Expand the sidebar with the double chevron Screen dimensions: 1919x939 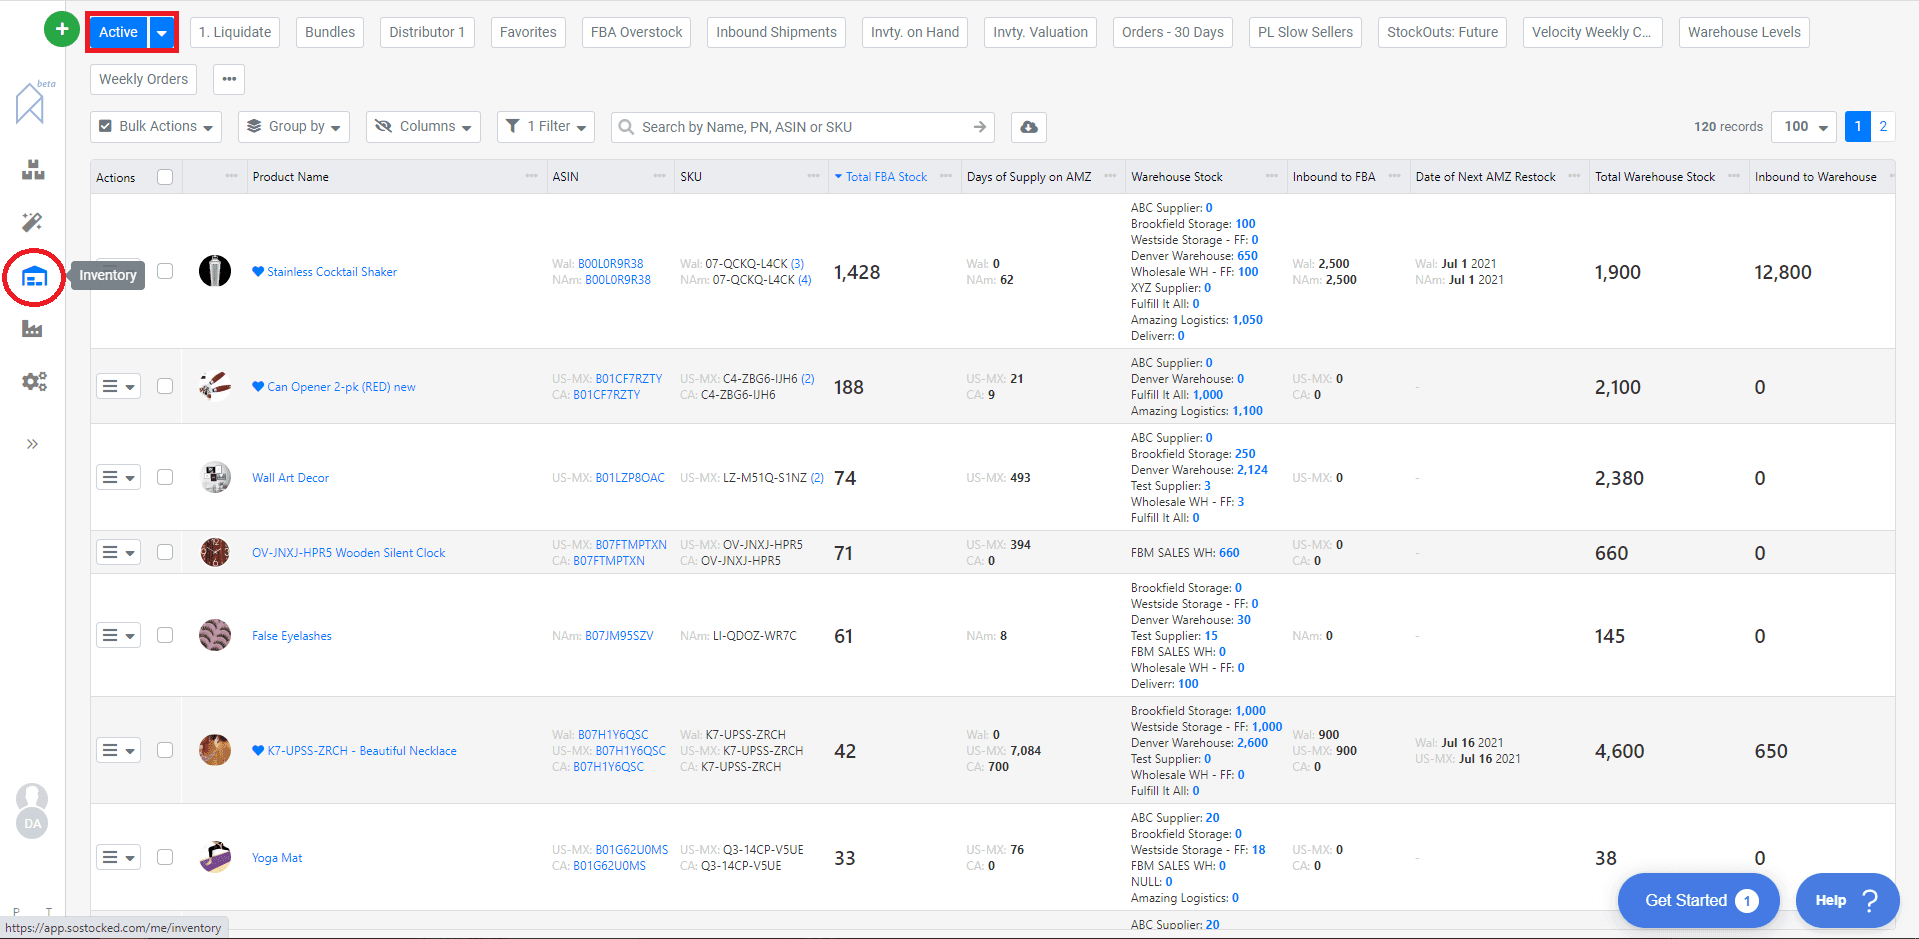32,444
